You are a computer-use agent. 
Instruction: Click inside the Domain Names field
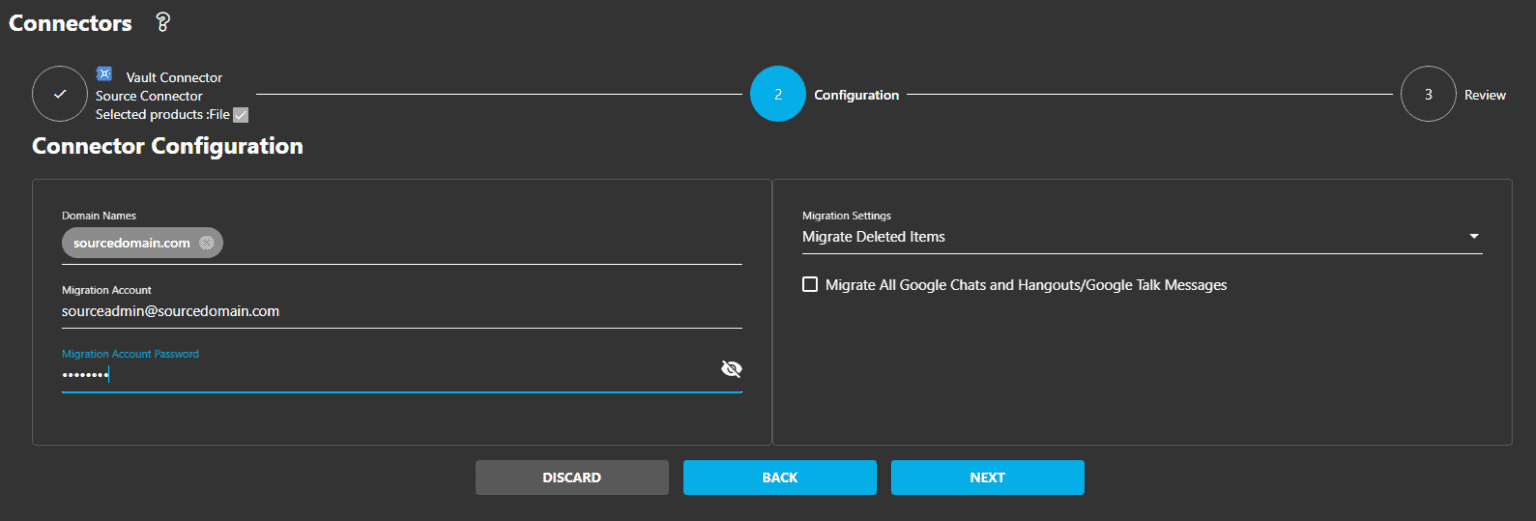[402, 243]
